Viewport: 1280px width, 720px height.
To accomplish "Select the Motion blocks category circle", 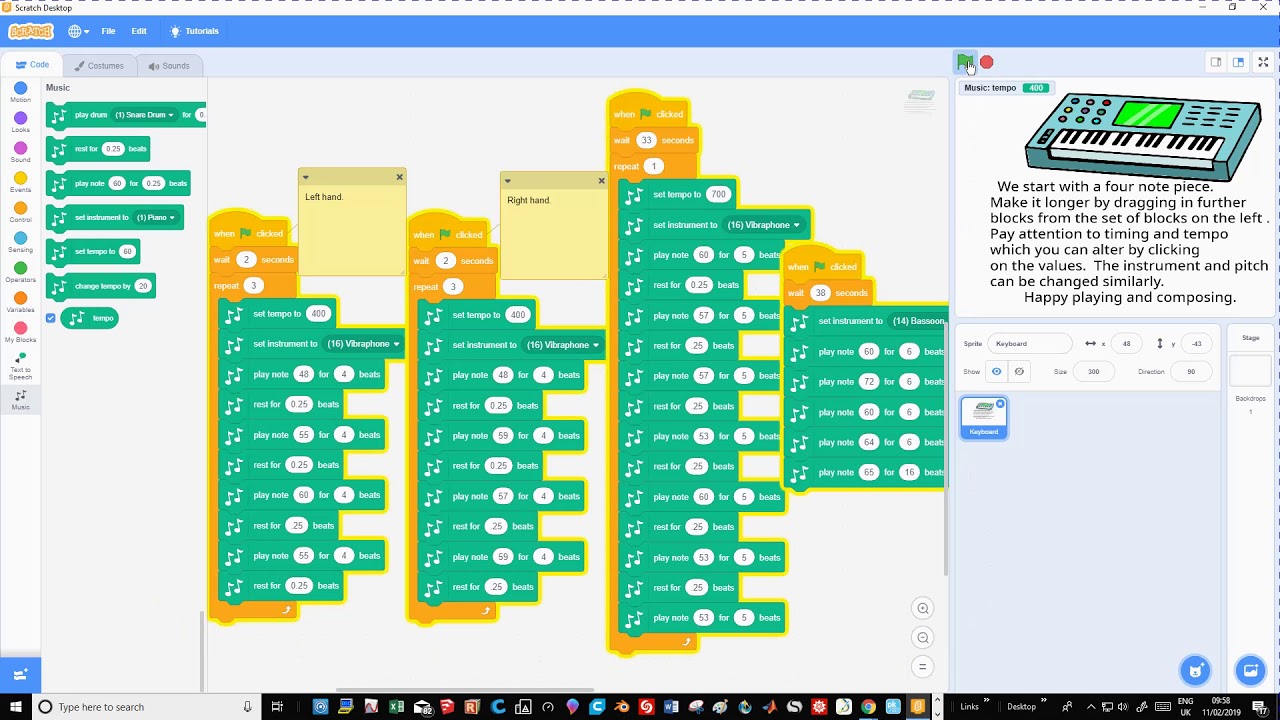I will click(20, 89).
